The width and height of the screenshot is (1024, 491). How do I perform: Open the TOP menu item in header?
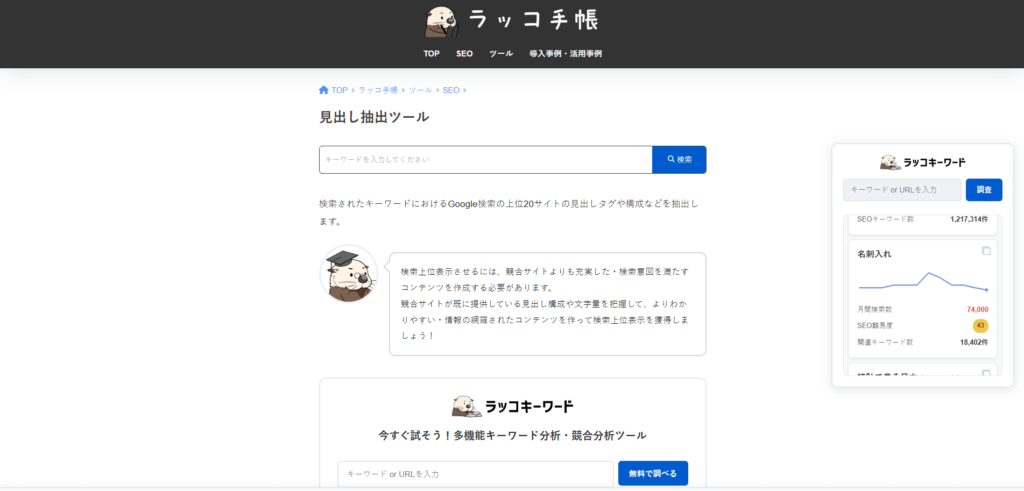pos(431,54)
